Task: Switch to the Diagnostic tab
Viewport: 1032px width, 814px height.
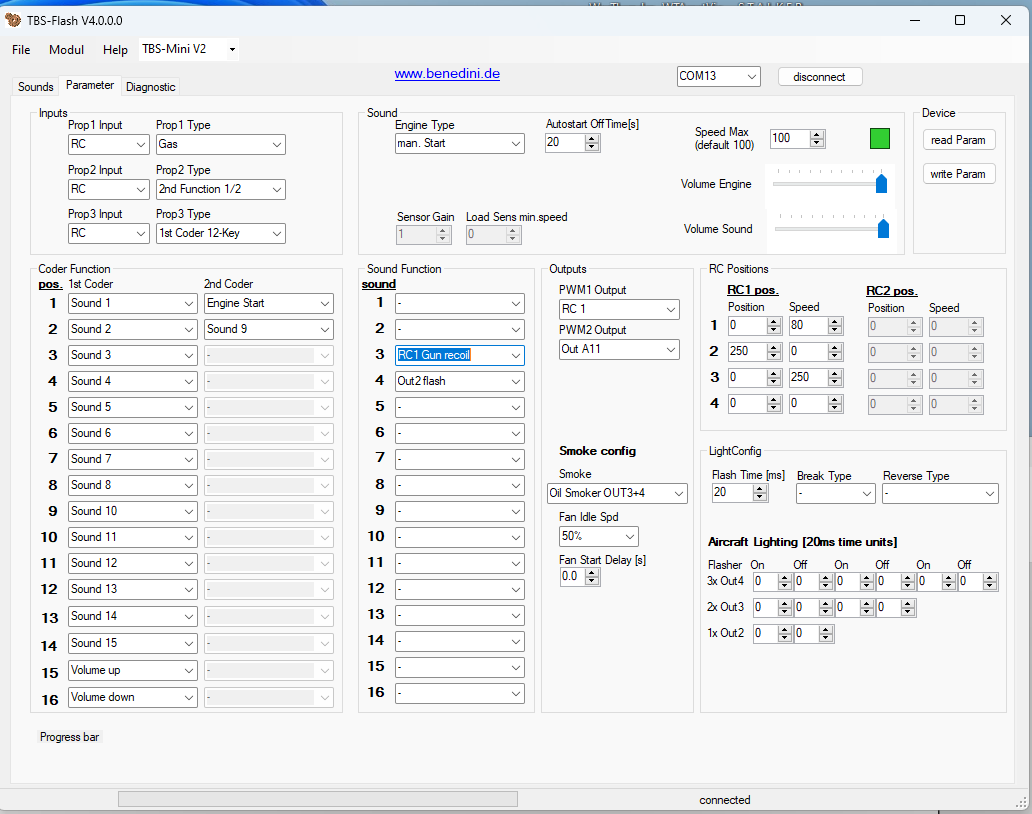Action: pos(151,87)
